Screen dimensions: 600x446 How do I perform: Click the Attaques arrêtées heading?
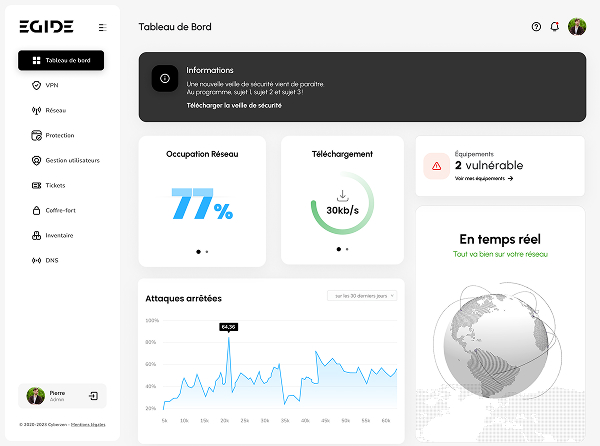click(183, 298)
